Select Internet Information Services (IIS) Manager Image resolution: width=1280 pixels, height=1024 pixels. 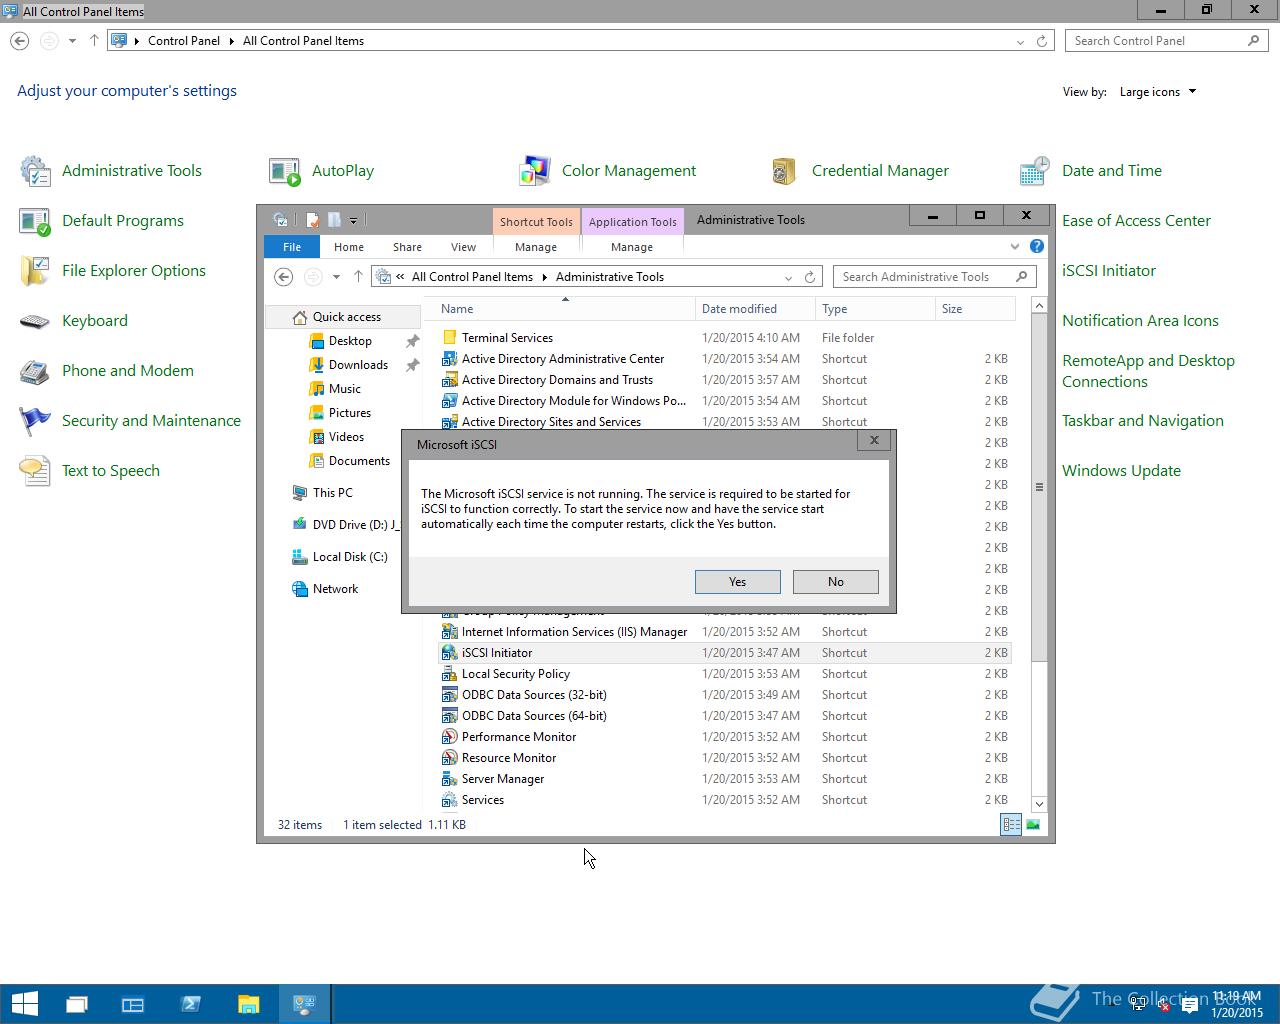coord(725,632)
